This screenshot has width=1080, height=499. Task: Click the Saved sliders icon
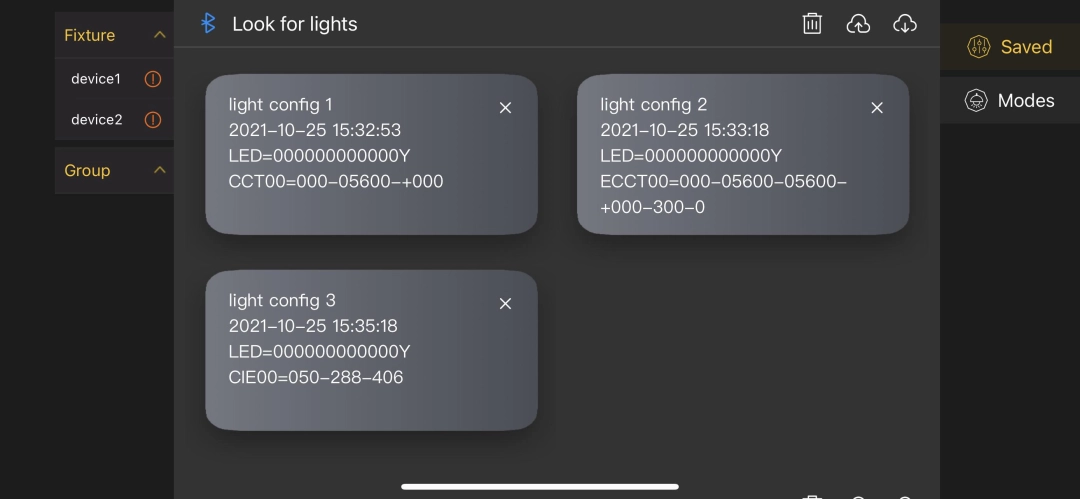(x=977, y=47)
